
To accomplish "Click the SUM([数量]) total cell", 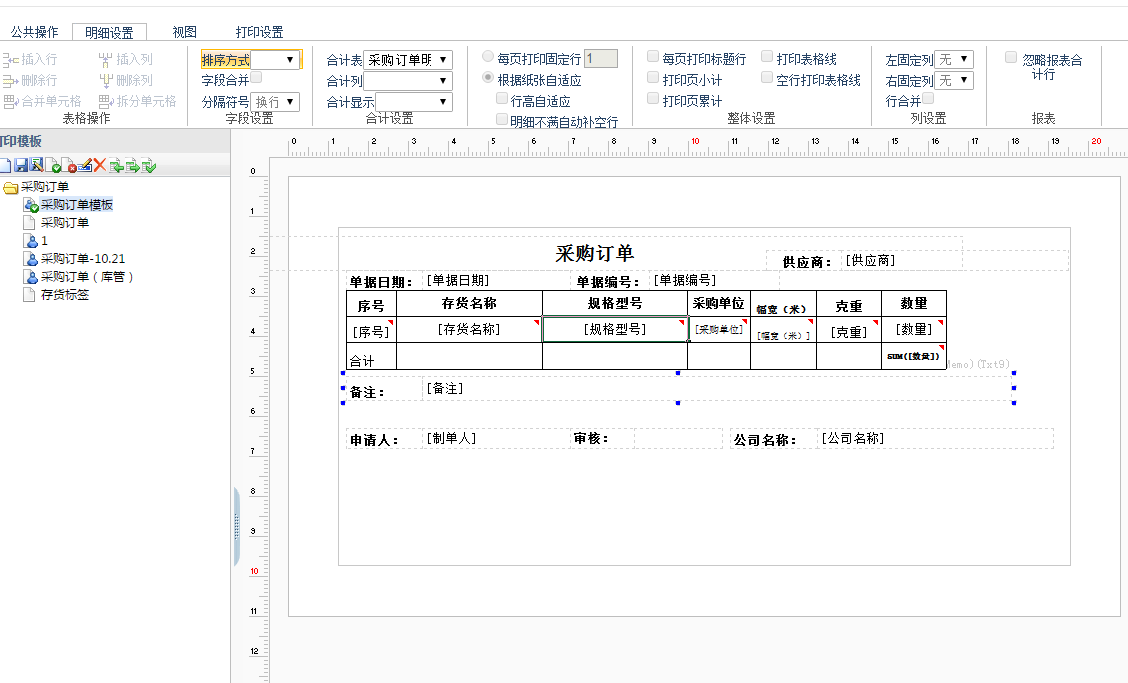I will click(914, 356).
